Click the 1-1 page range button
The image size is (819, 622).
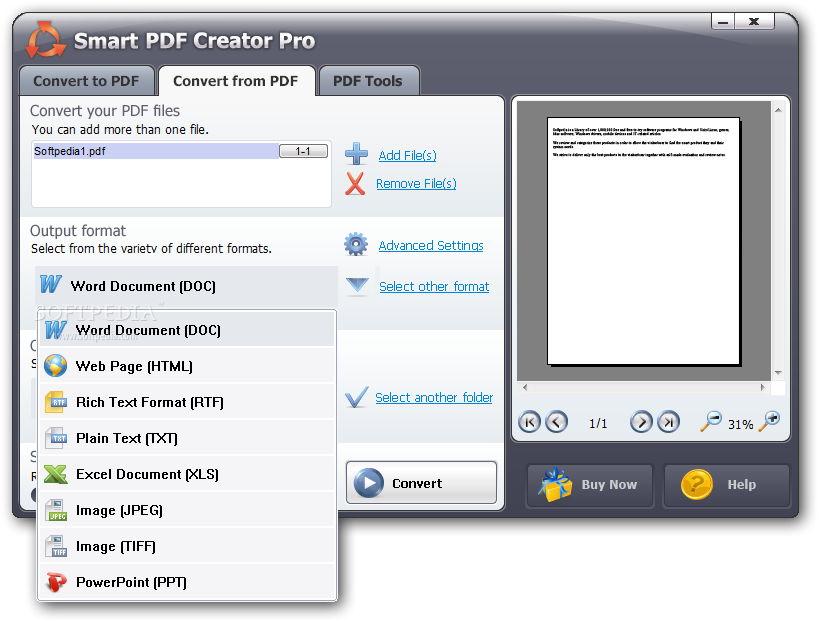coord(303,151)
